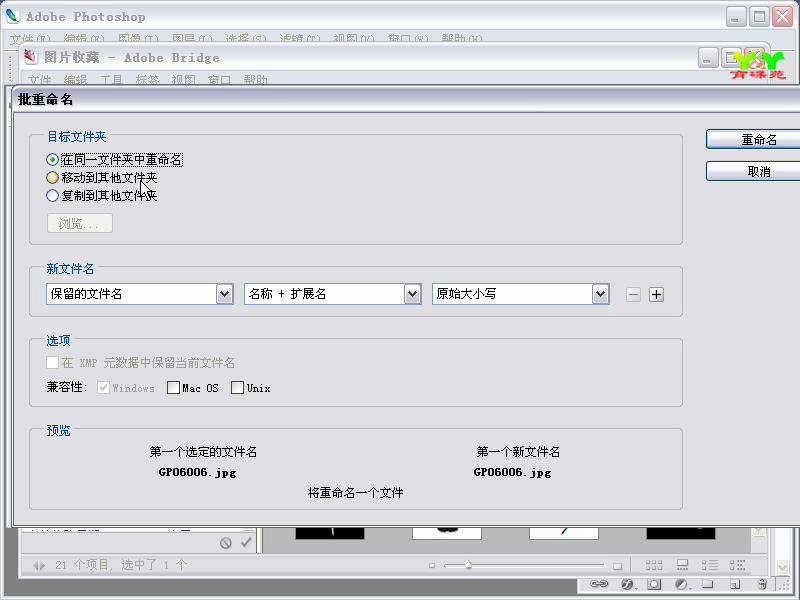Enable Unix compatibility checkbox
This screenshot has height=600, width=800.
point(237,388)
